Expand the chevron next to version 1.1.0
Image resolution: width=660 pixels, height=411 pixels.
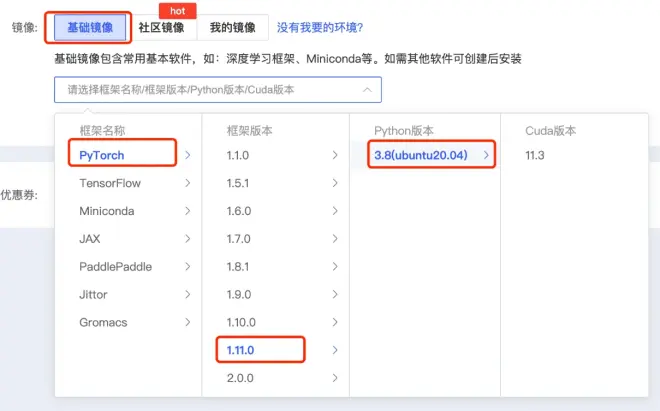point(335,155)
